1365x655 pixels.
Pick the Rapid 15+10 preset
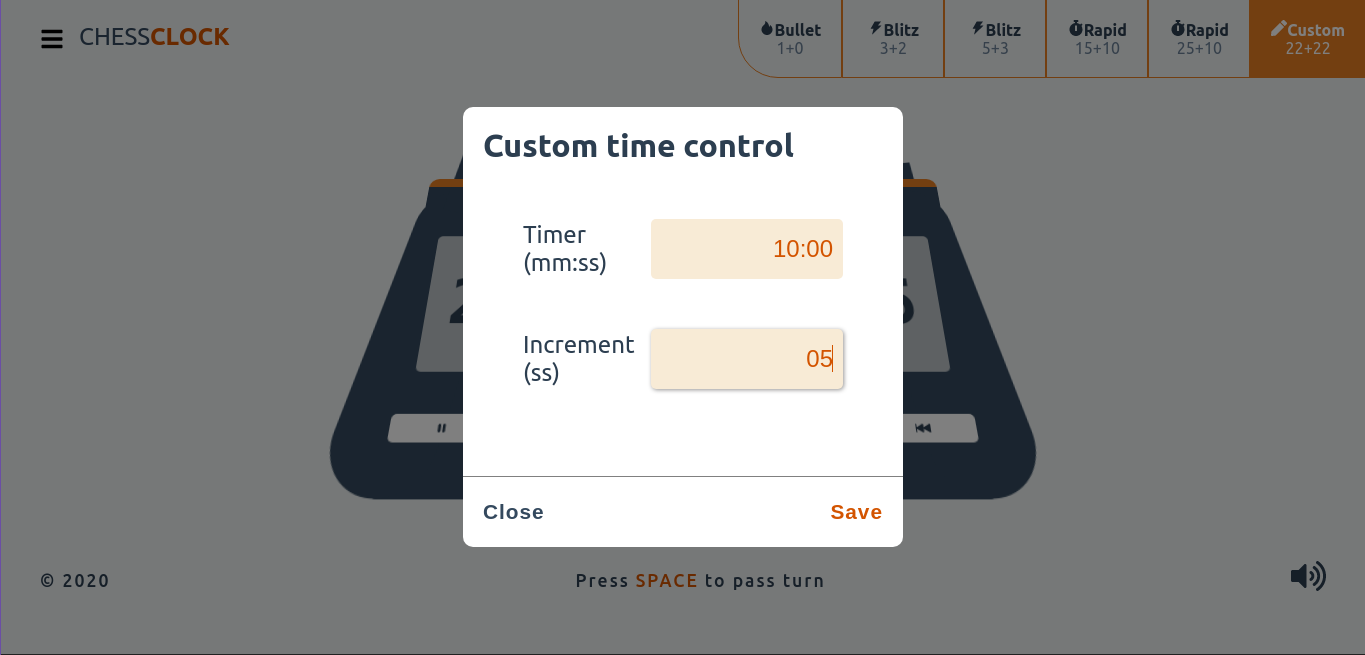pyautogui.click(x=1097, y=39)
